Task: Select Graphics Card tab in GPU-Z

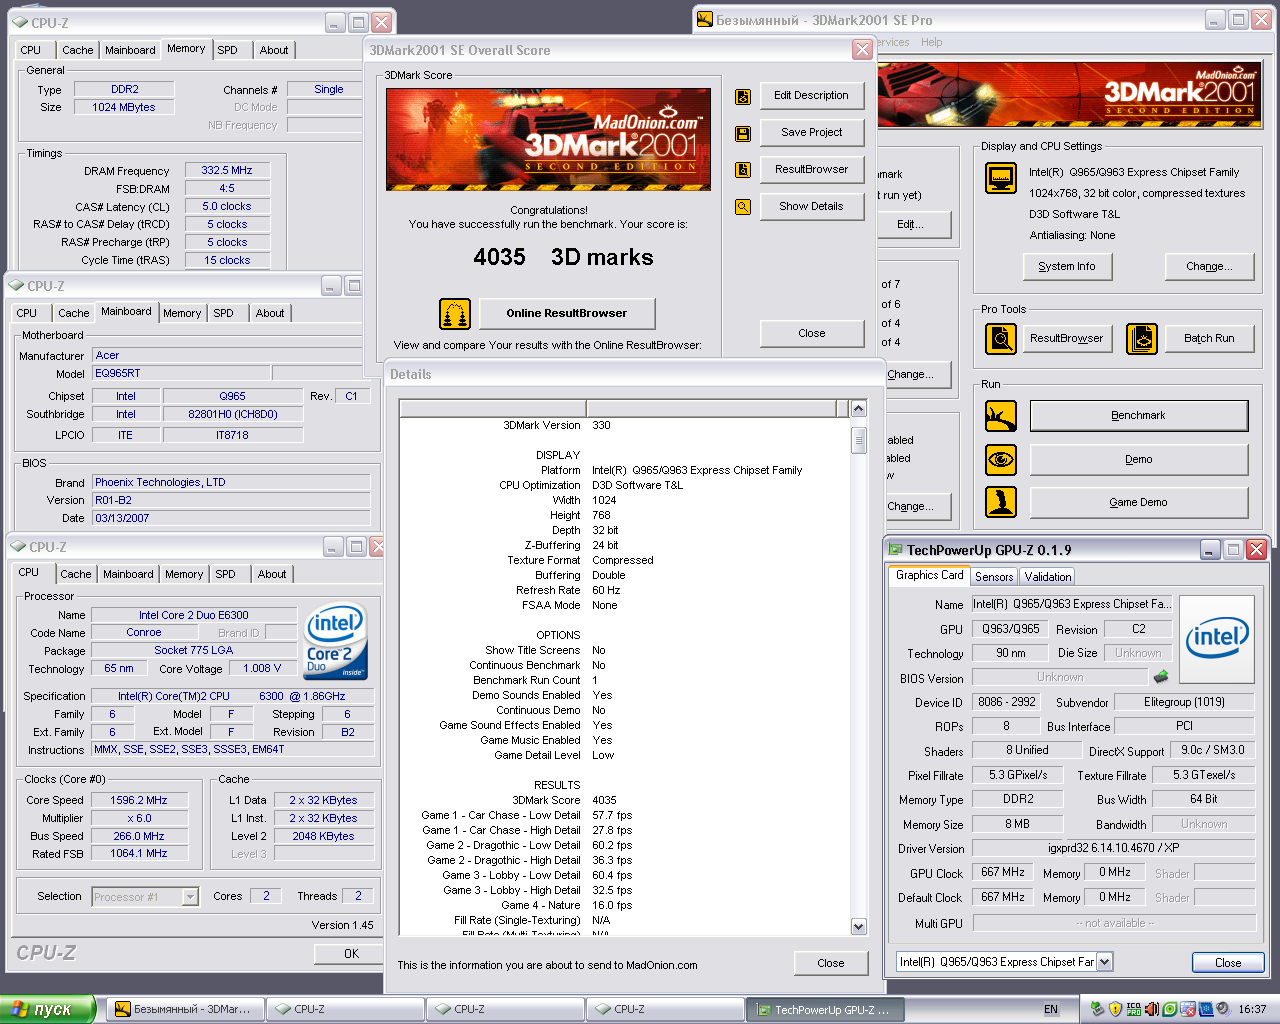Action: tap(930, 575)
